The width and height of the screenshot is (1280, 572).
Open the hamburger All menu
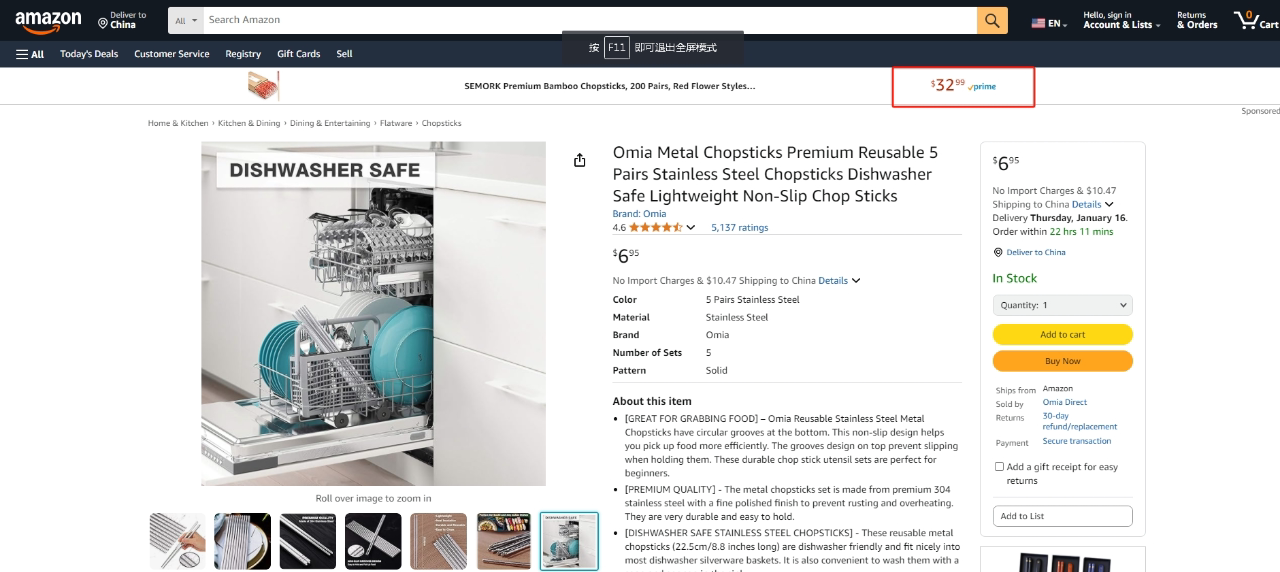point(30,54)
